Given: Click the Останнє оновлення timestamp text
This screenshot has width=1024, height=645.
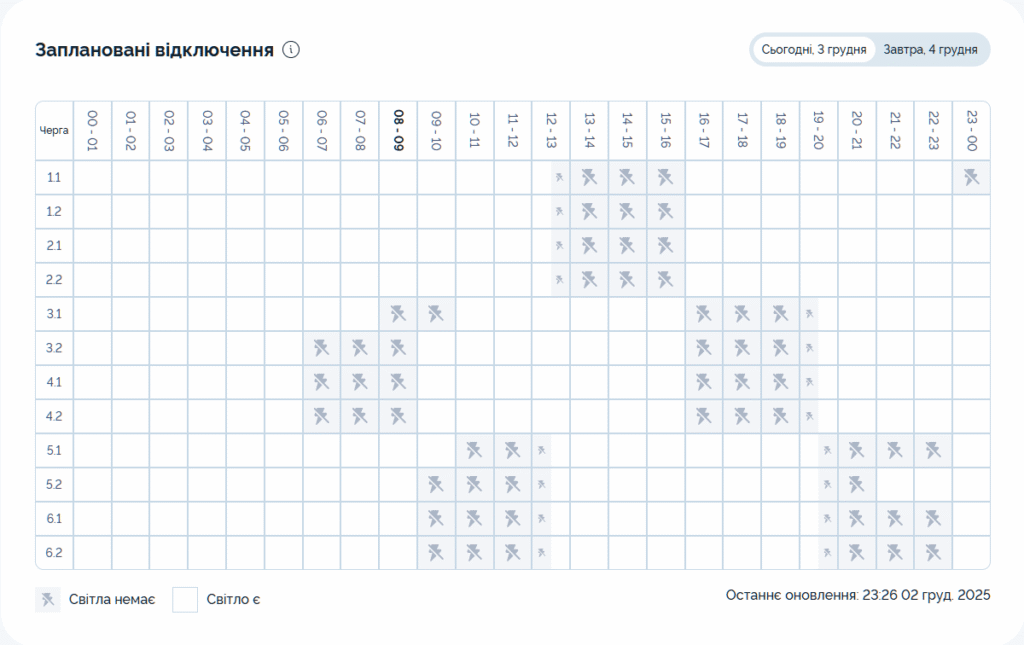Looking at the screenshot, I should pyautogui.click(x=858, y=595).
